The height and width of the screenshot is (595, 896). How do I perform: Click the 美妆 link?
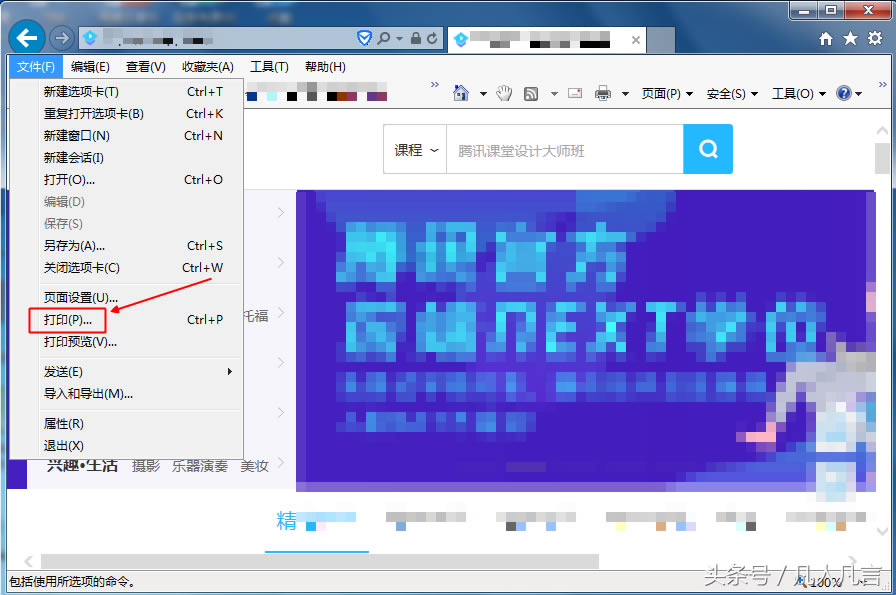(255, 465)
